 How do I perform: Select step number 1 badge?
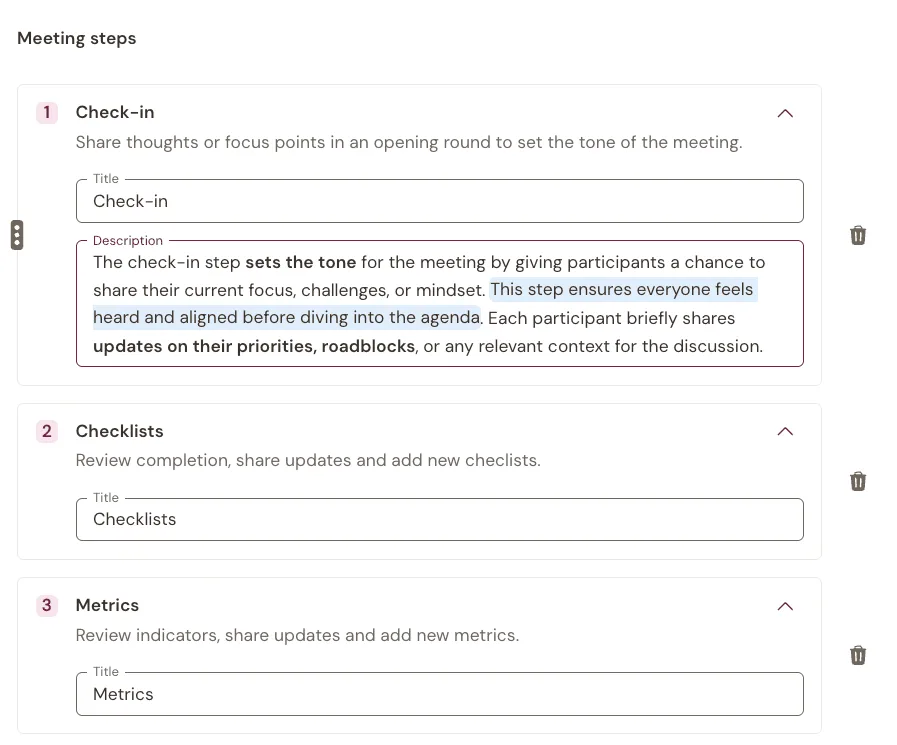(47, 112)
